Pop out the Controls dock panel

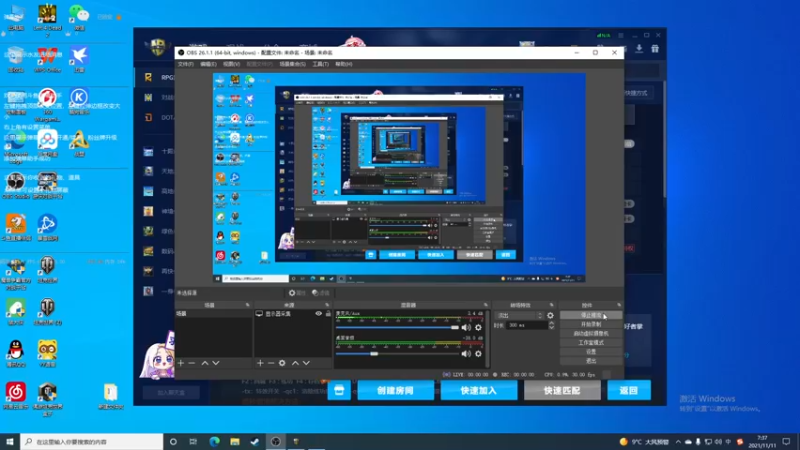click(x=619, y=305)
